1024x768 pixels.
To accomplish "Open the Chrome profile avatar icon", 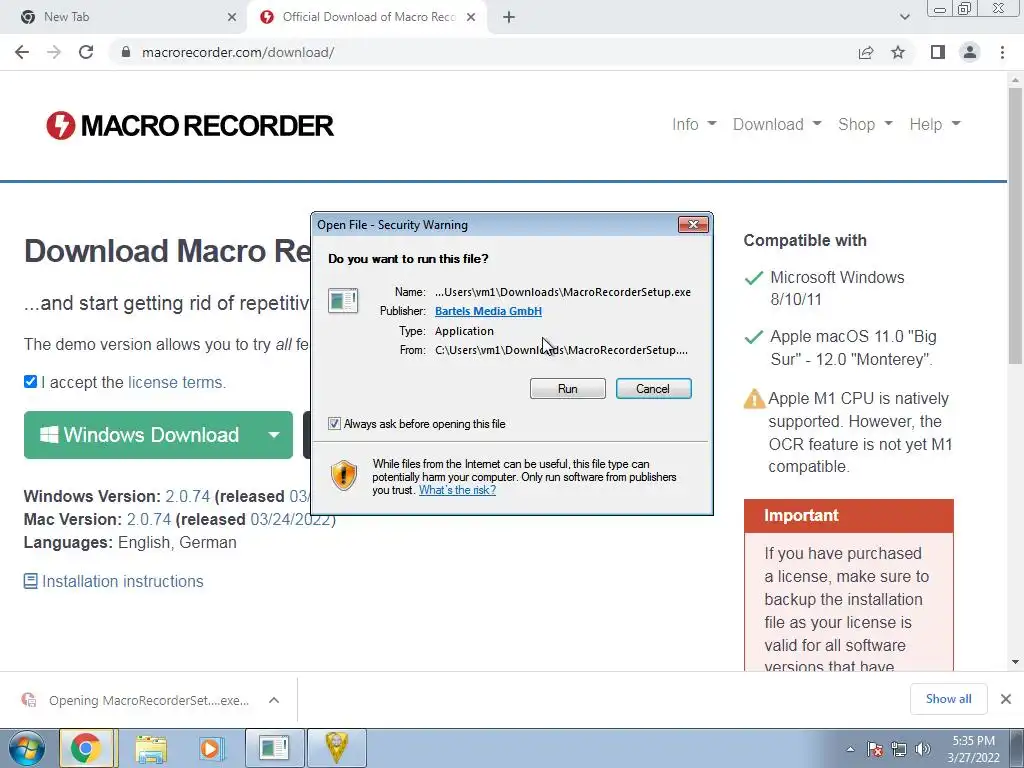I will tap(970, 52).
